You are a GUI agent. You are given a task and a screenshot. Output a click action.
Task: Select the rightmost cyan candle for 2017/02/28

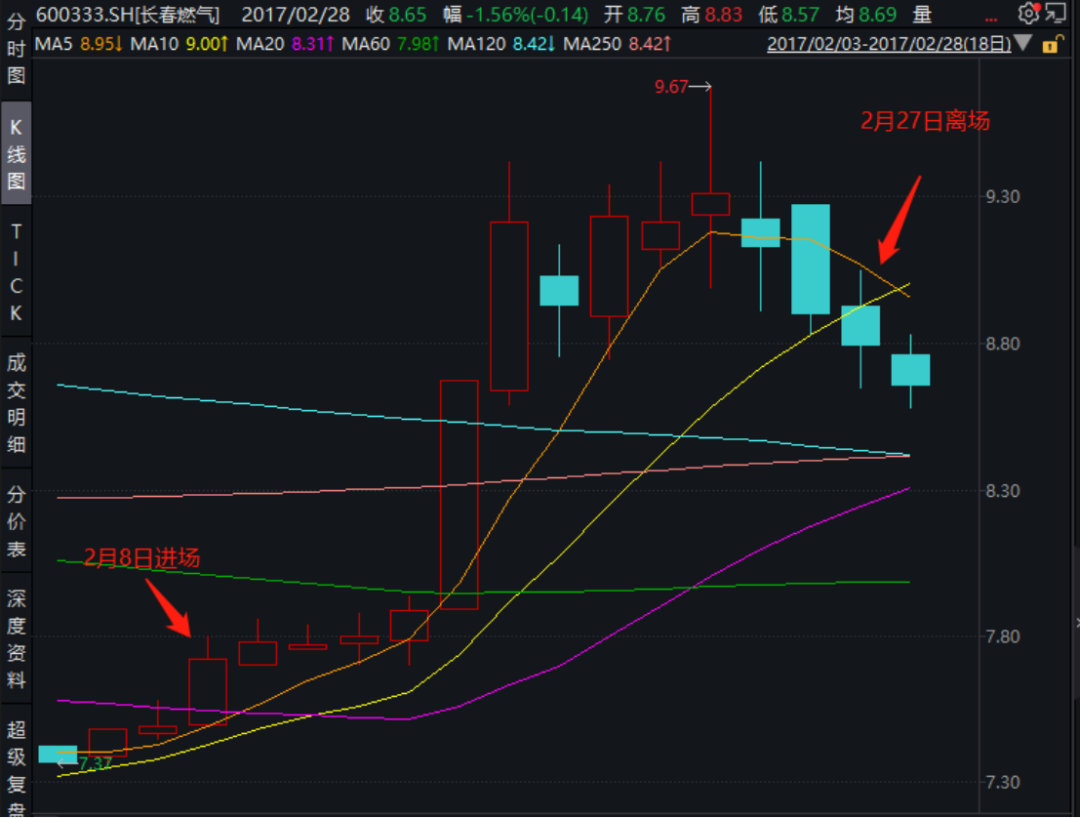[911, 370]
